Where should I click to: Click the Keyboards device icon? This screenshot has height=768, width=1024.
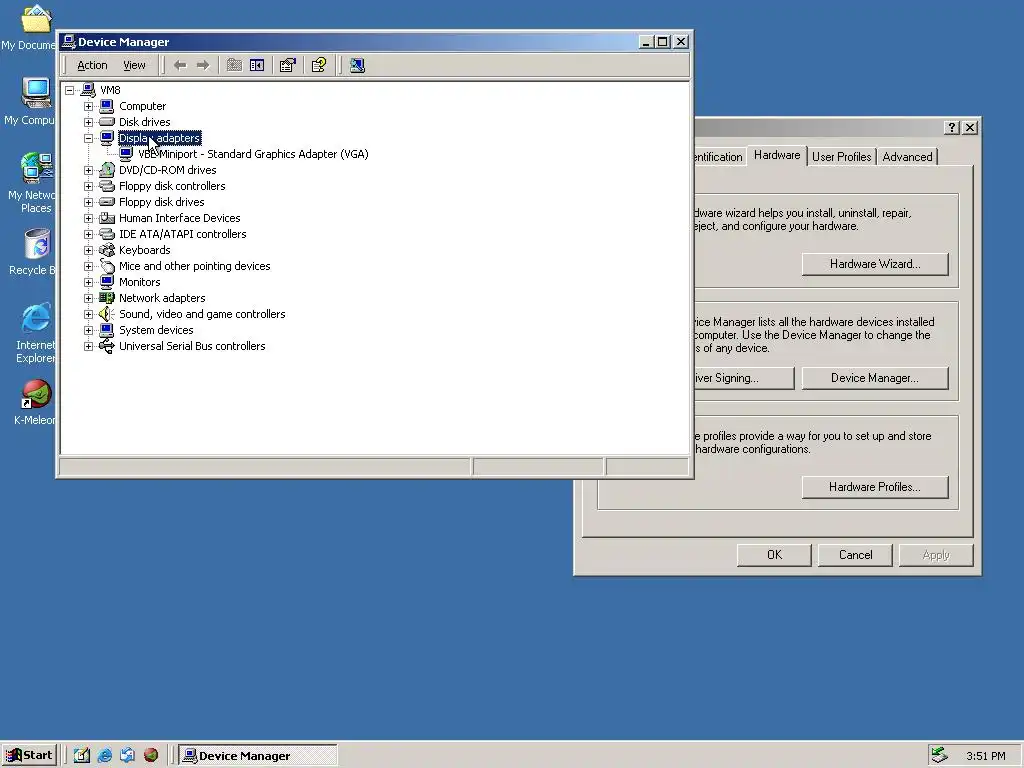(106, 250)
